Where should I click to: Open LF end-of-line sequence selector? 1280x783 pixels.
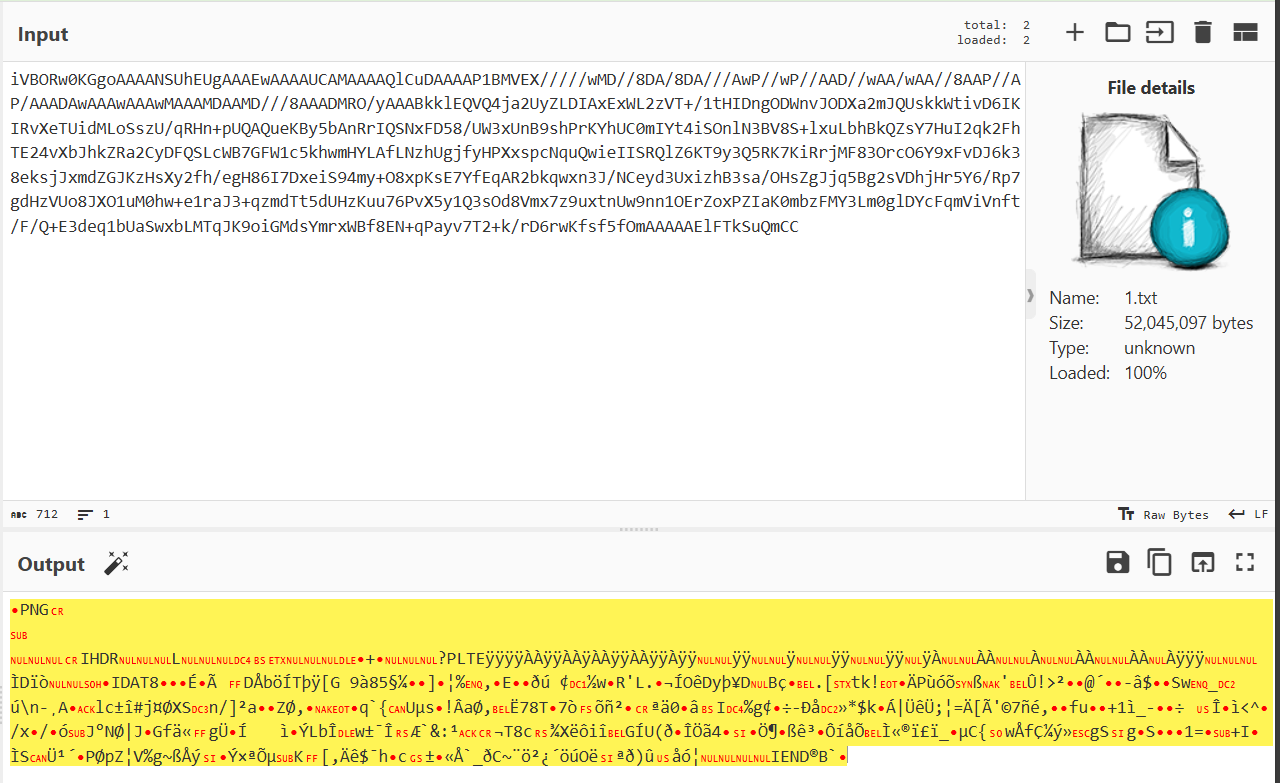point(1249,514)
